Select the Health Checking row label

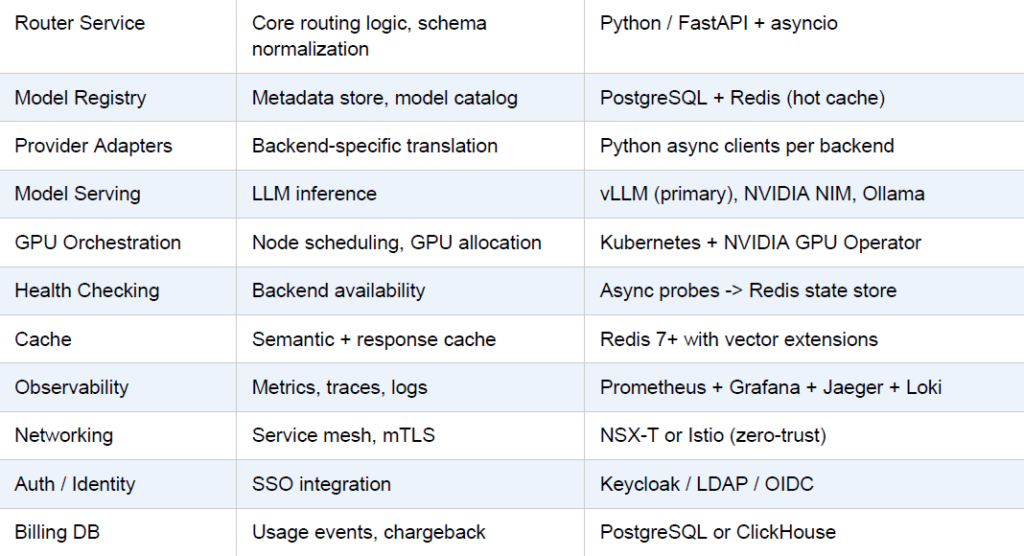click(87, 291)
